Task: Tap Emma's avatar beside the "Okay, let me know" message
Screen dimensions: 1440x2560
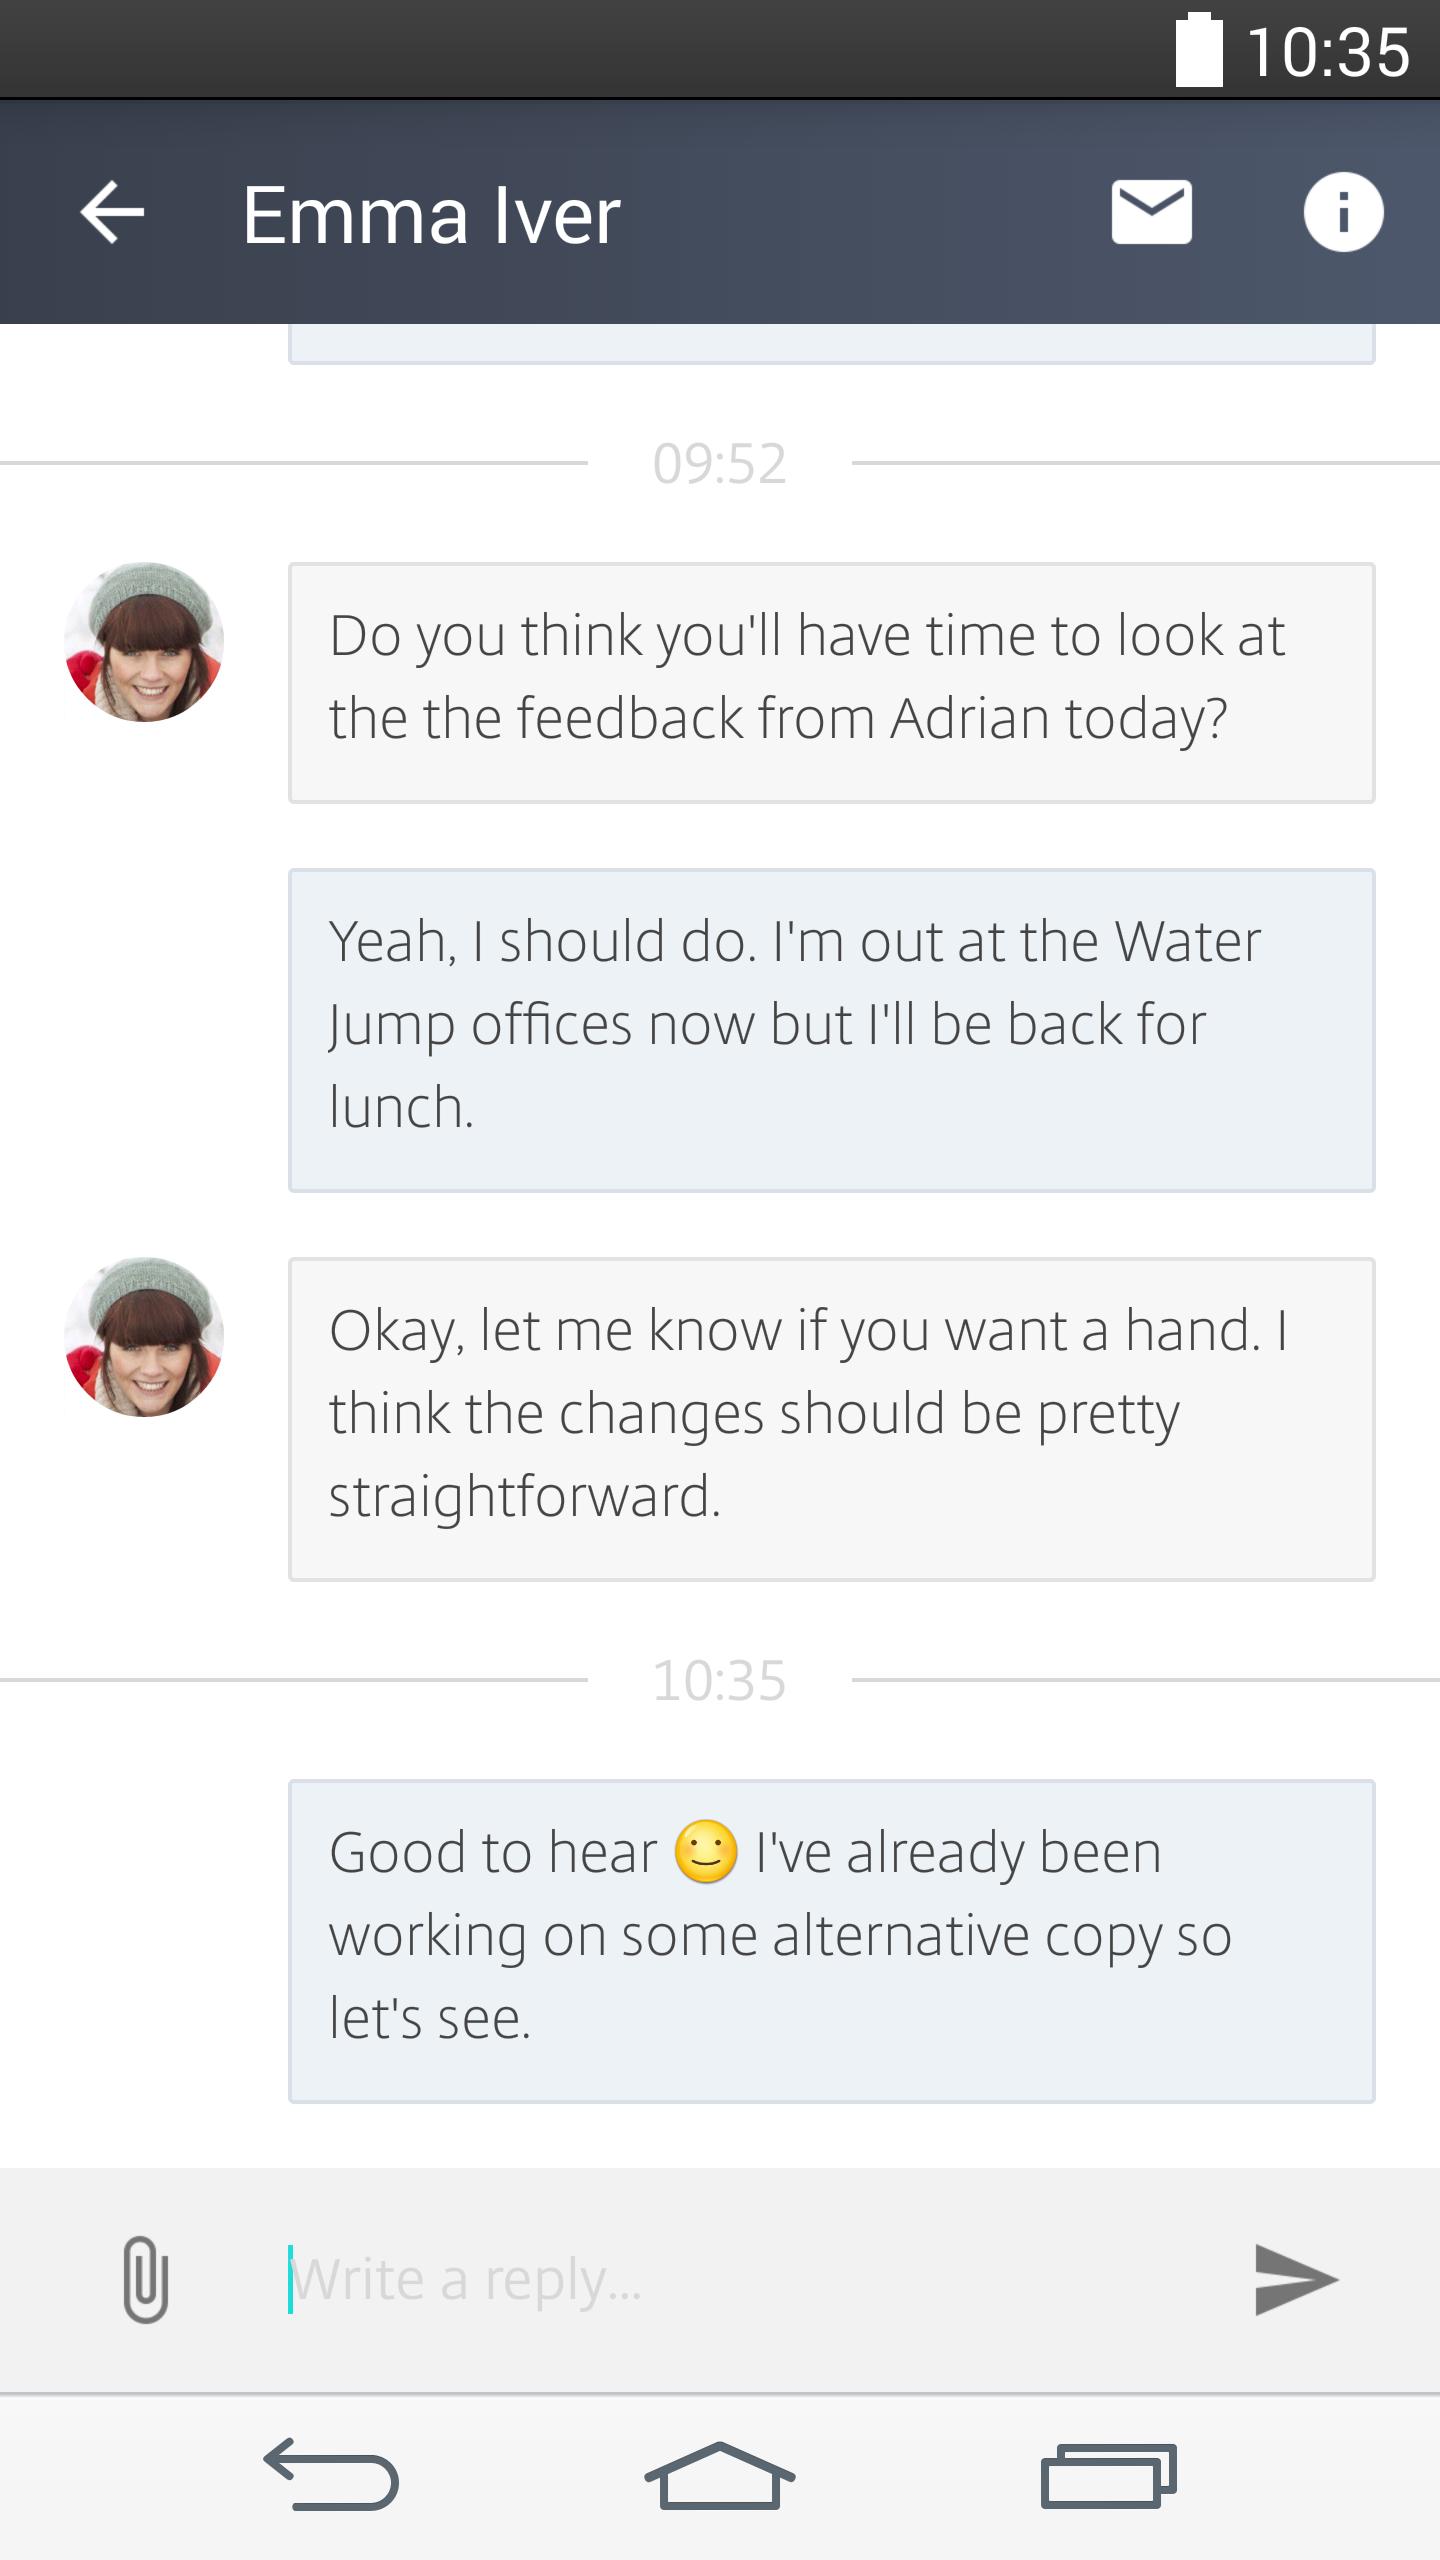Action: (144, 1337)
